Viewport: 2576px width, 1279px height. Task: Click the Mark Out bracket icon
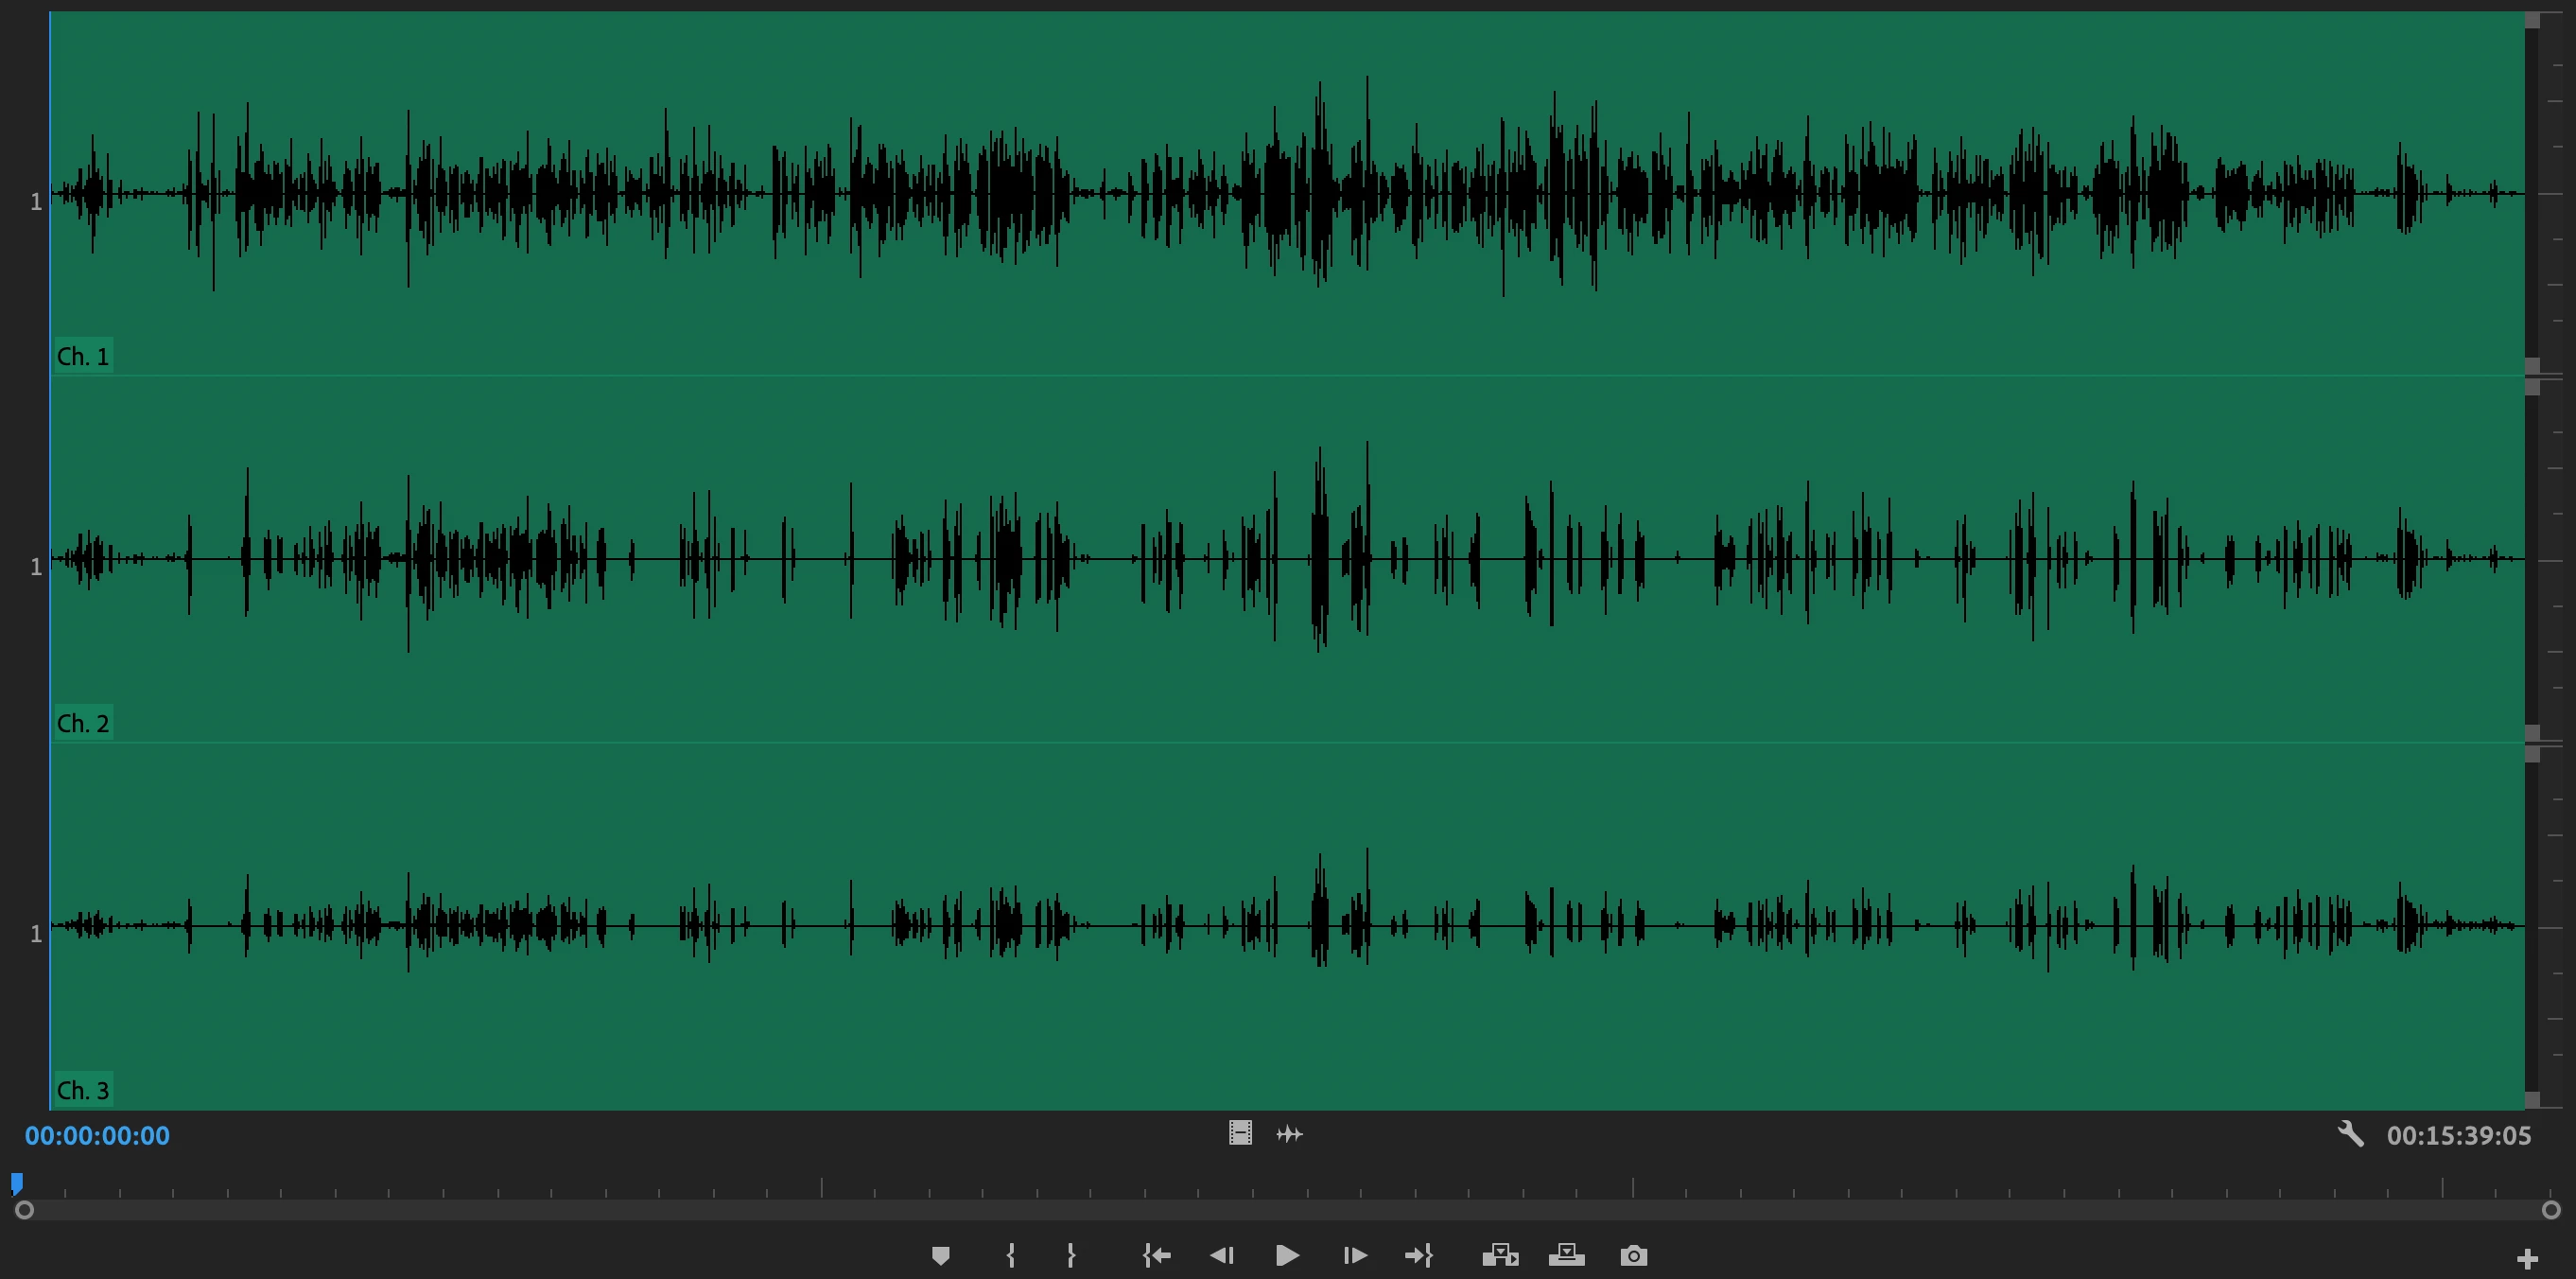1071,1255
